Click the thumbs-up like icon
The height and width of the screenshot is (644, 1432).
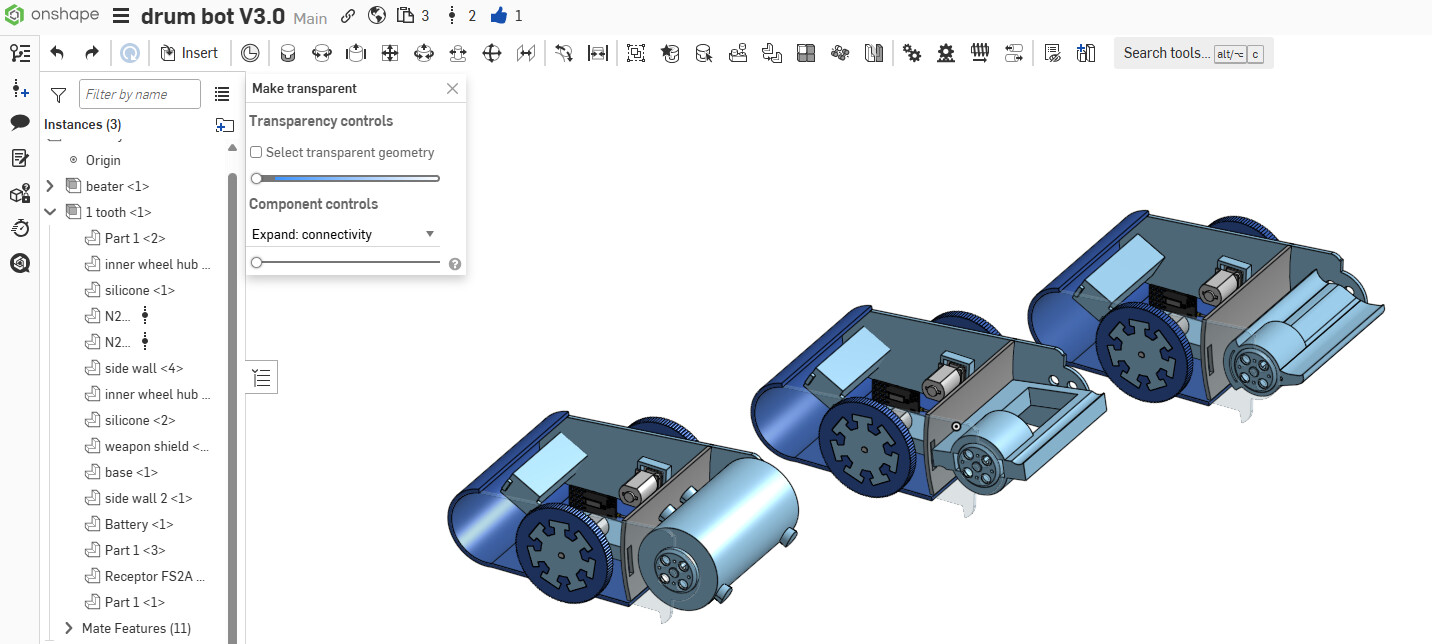(x=499, y=16)
